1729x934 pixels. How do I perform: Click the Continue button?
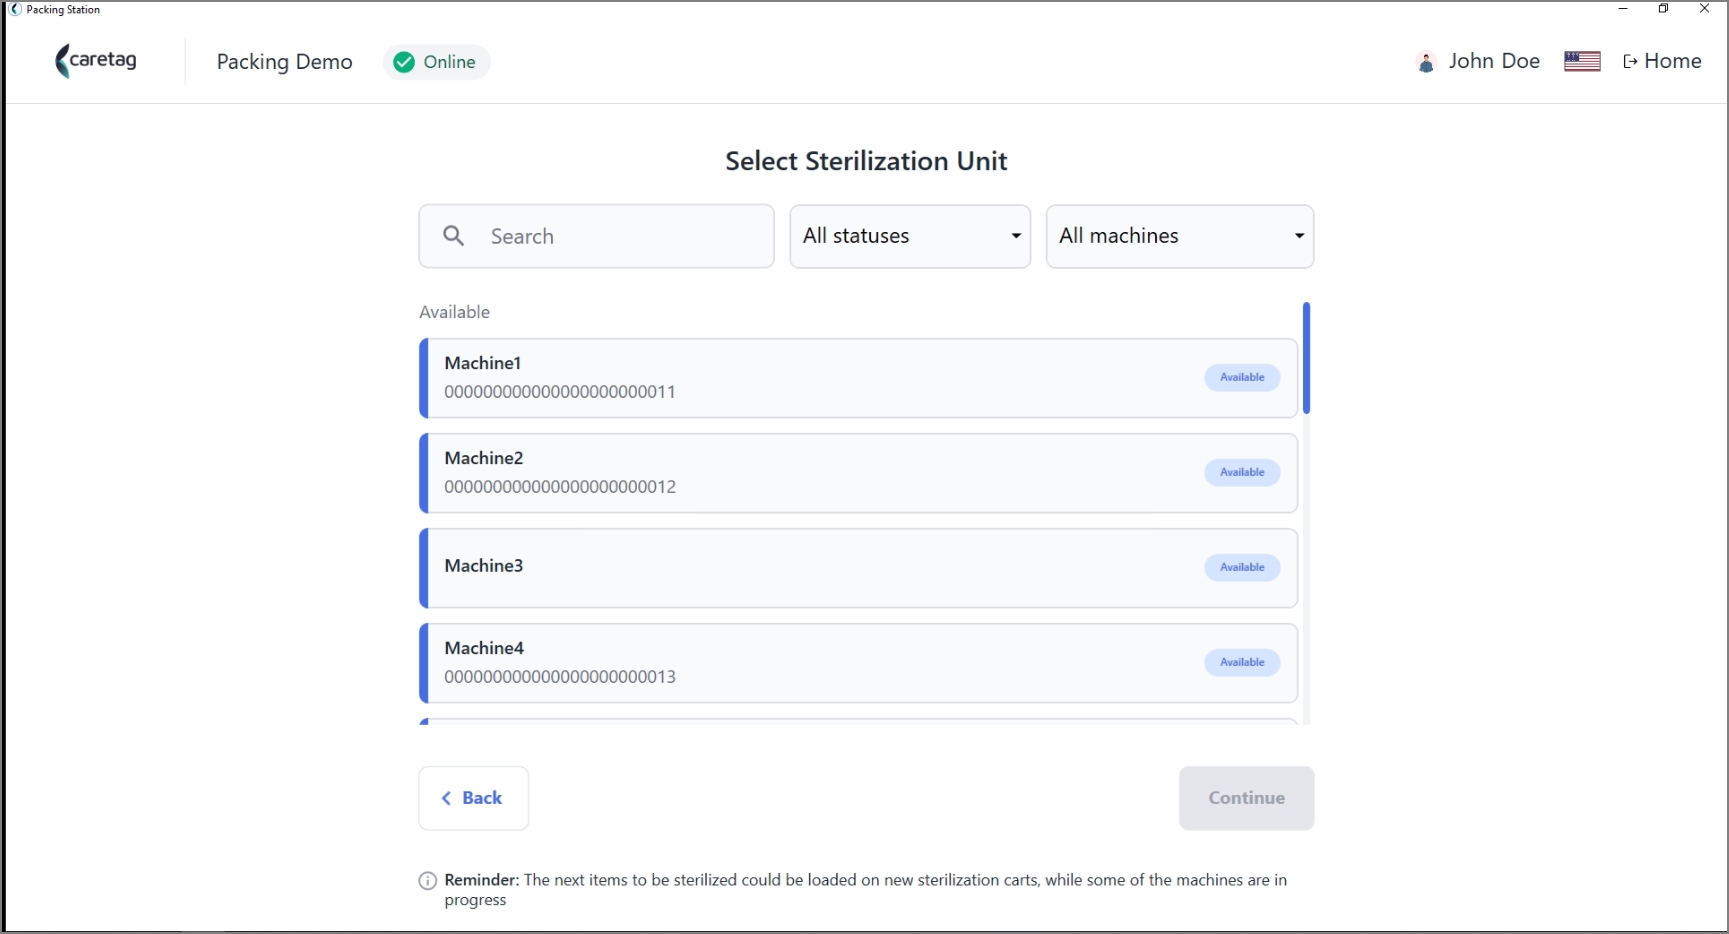pos(1246,798)
